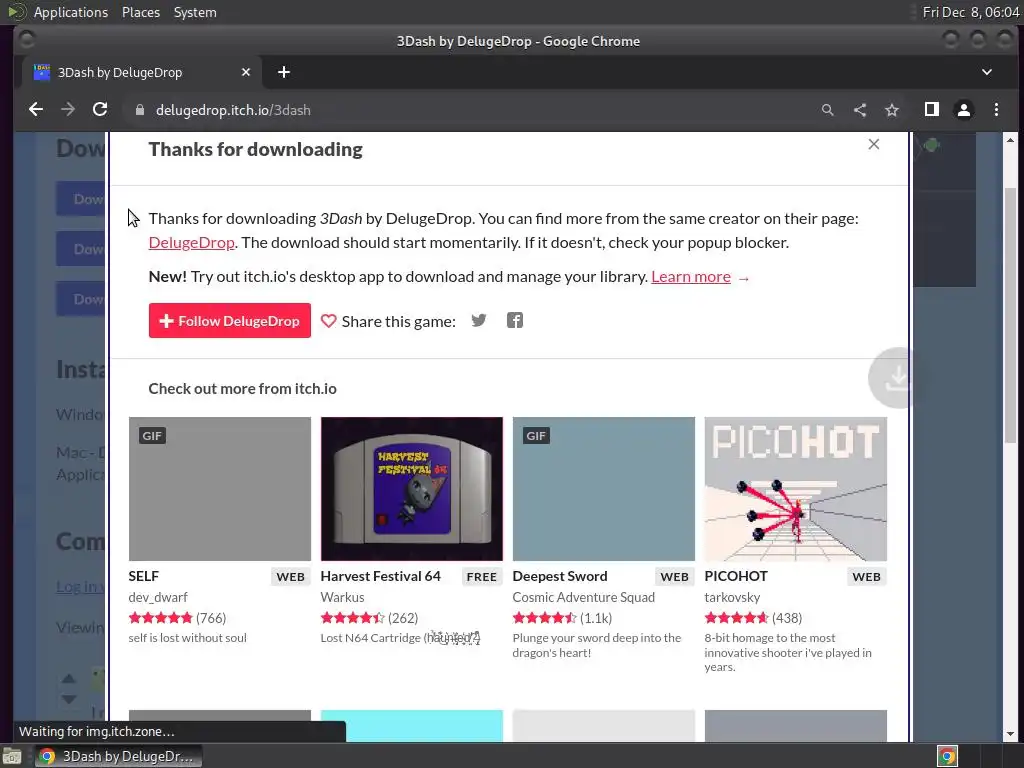Bookmark this tab with star icon

(891, 110)
